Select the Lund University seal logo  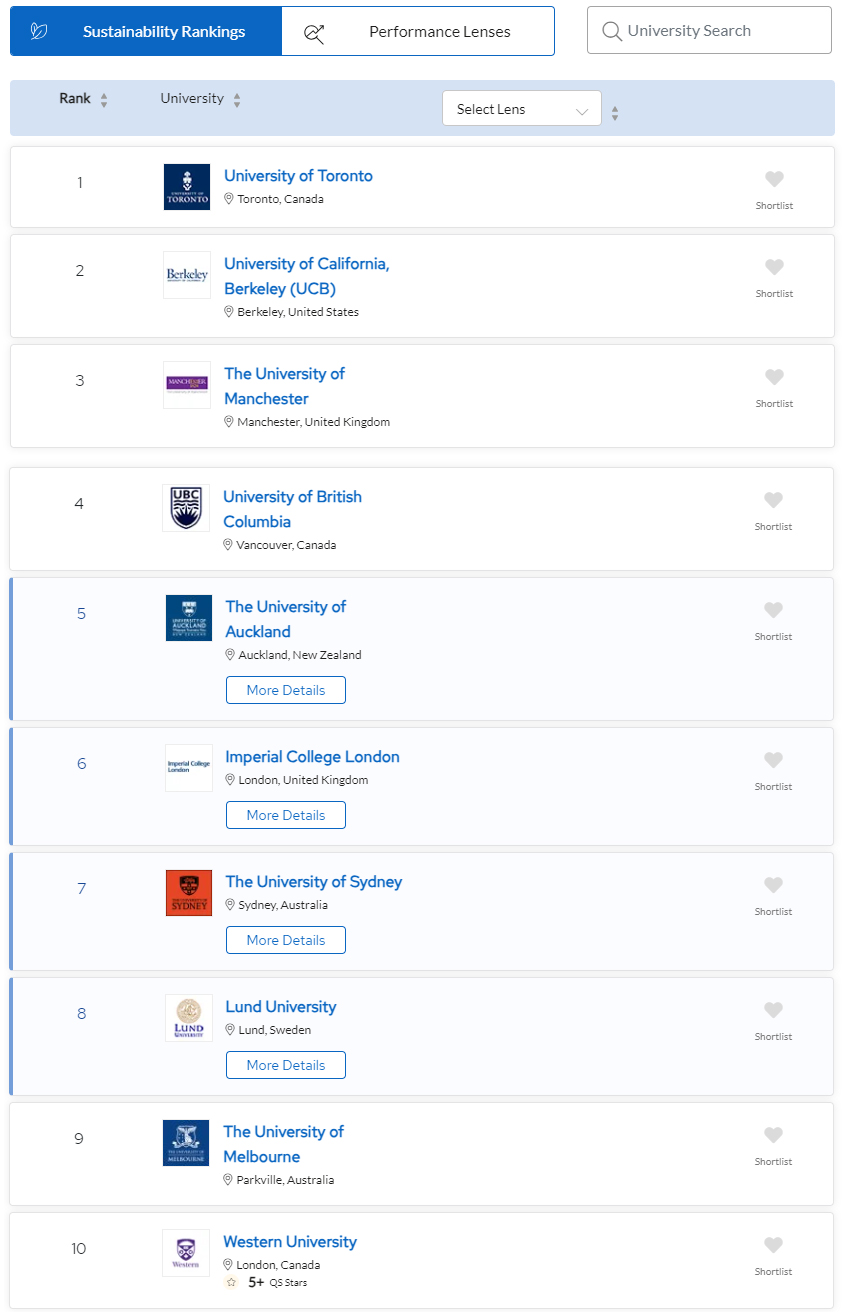(189, 1018)
